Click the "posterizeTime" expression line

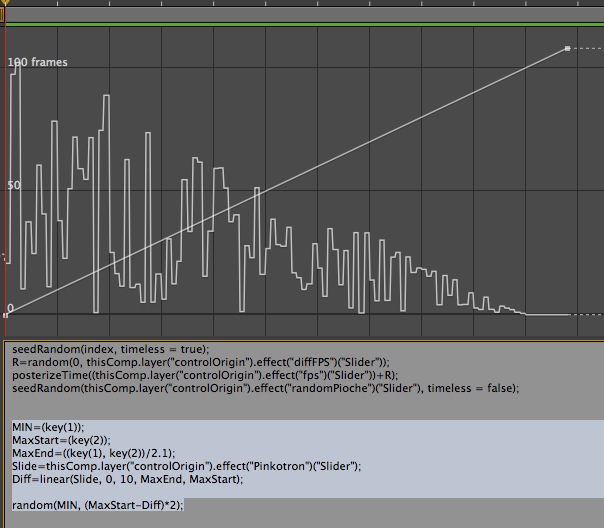tap(205, 375)
